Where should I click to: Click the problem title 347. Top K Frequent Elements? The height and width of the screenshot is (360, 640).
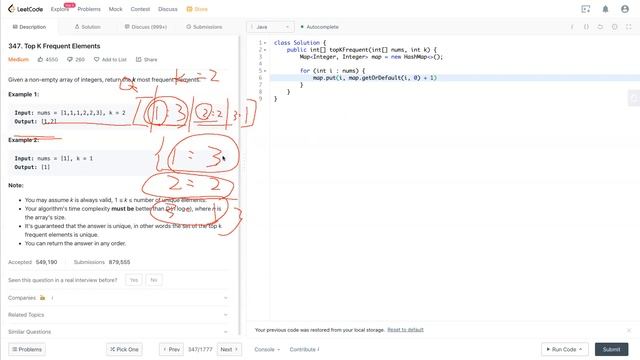pyautogui.click(x=54, y=46)
